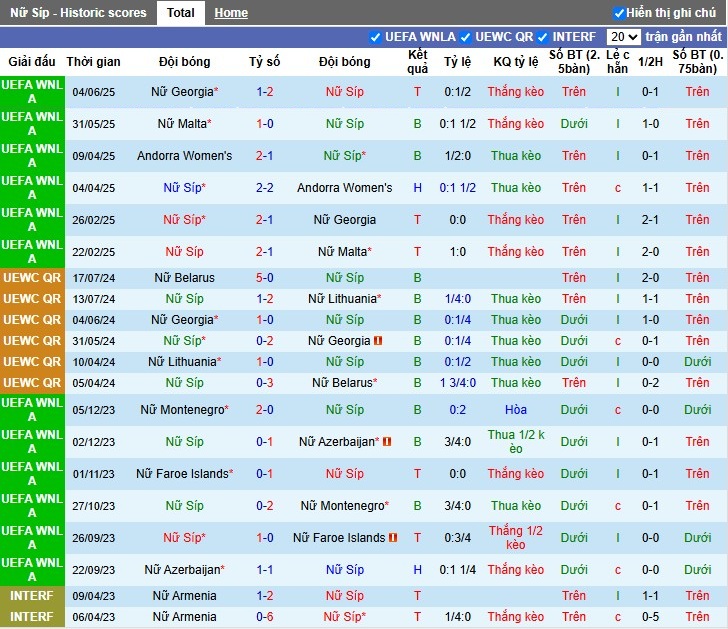This screenshot has width=728, height=629.
Task: Click the Giải đấu column header
Action: (x=32, y=62)
